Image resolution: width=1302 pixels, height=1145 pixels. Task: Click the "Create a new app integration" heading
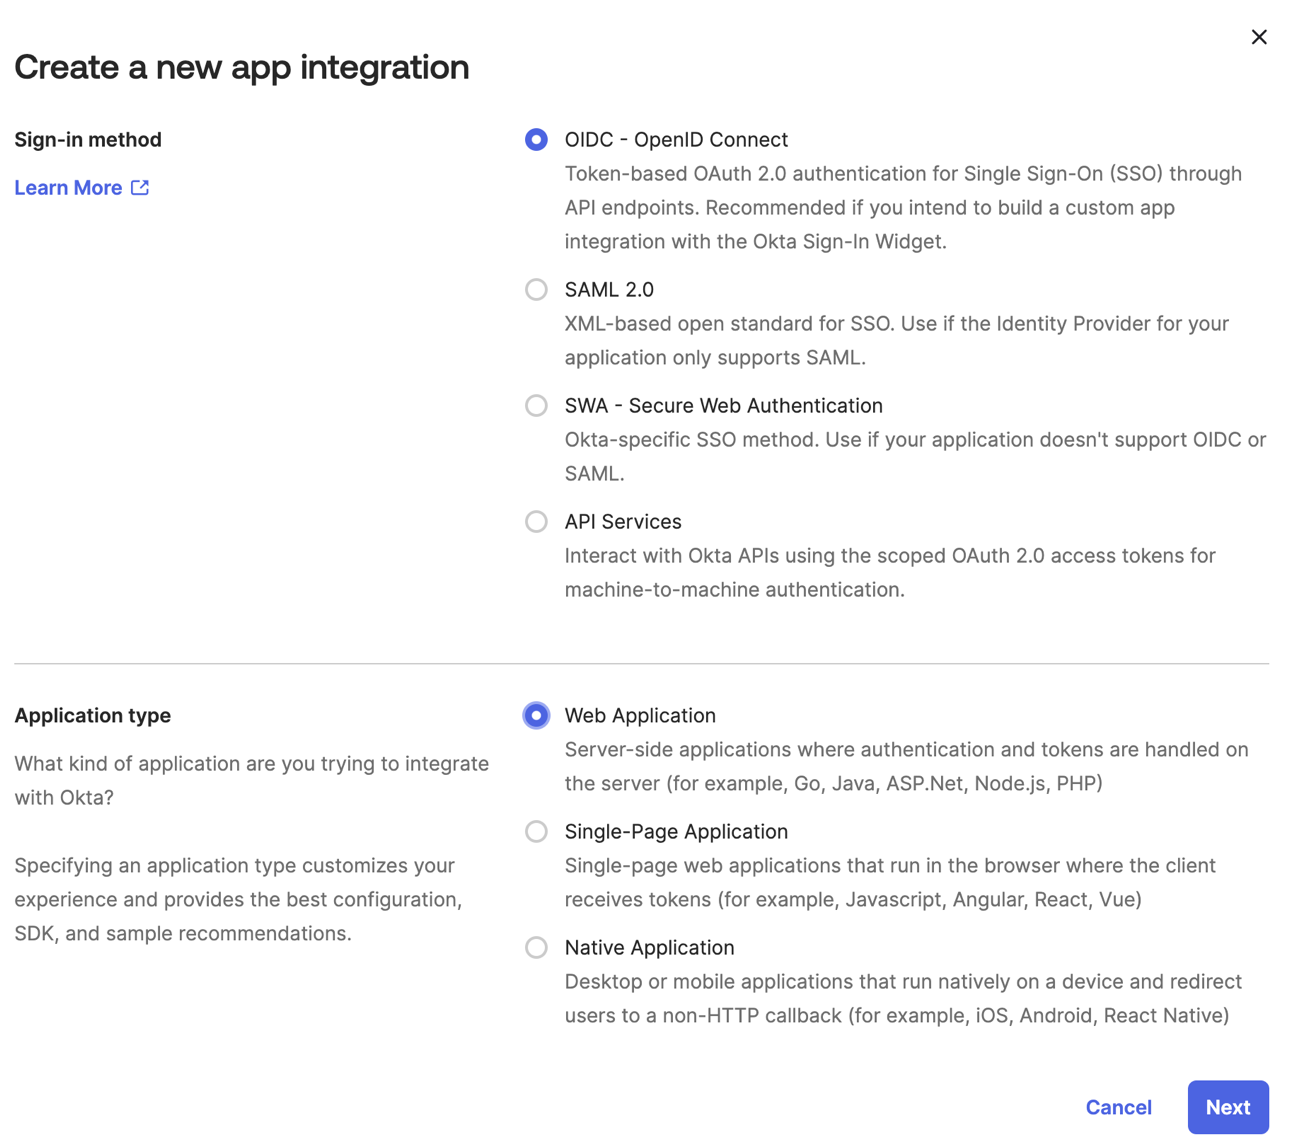(241, 67)
